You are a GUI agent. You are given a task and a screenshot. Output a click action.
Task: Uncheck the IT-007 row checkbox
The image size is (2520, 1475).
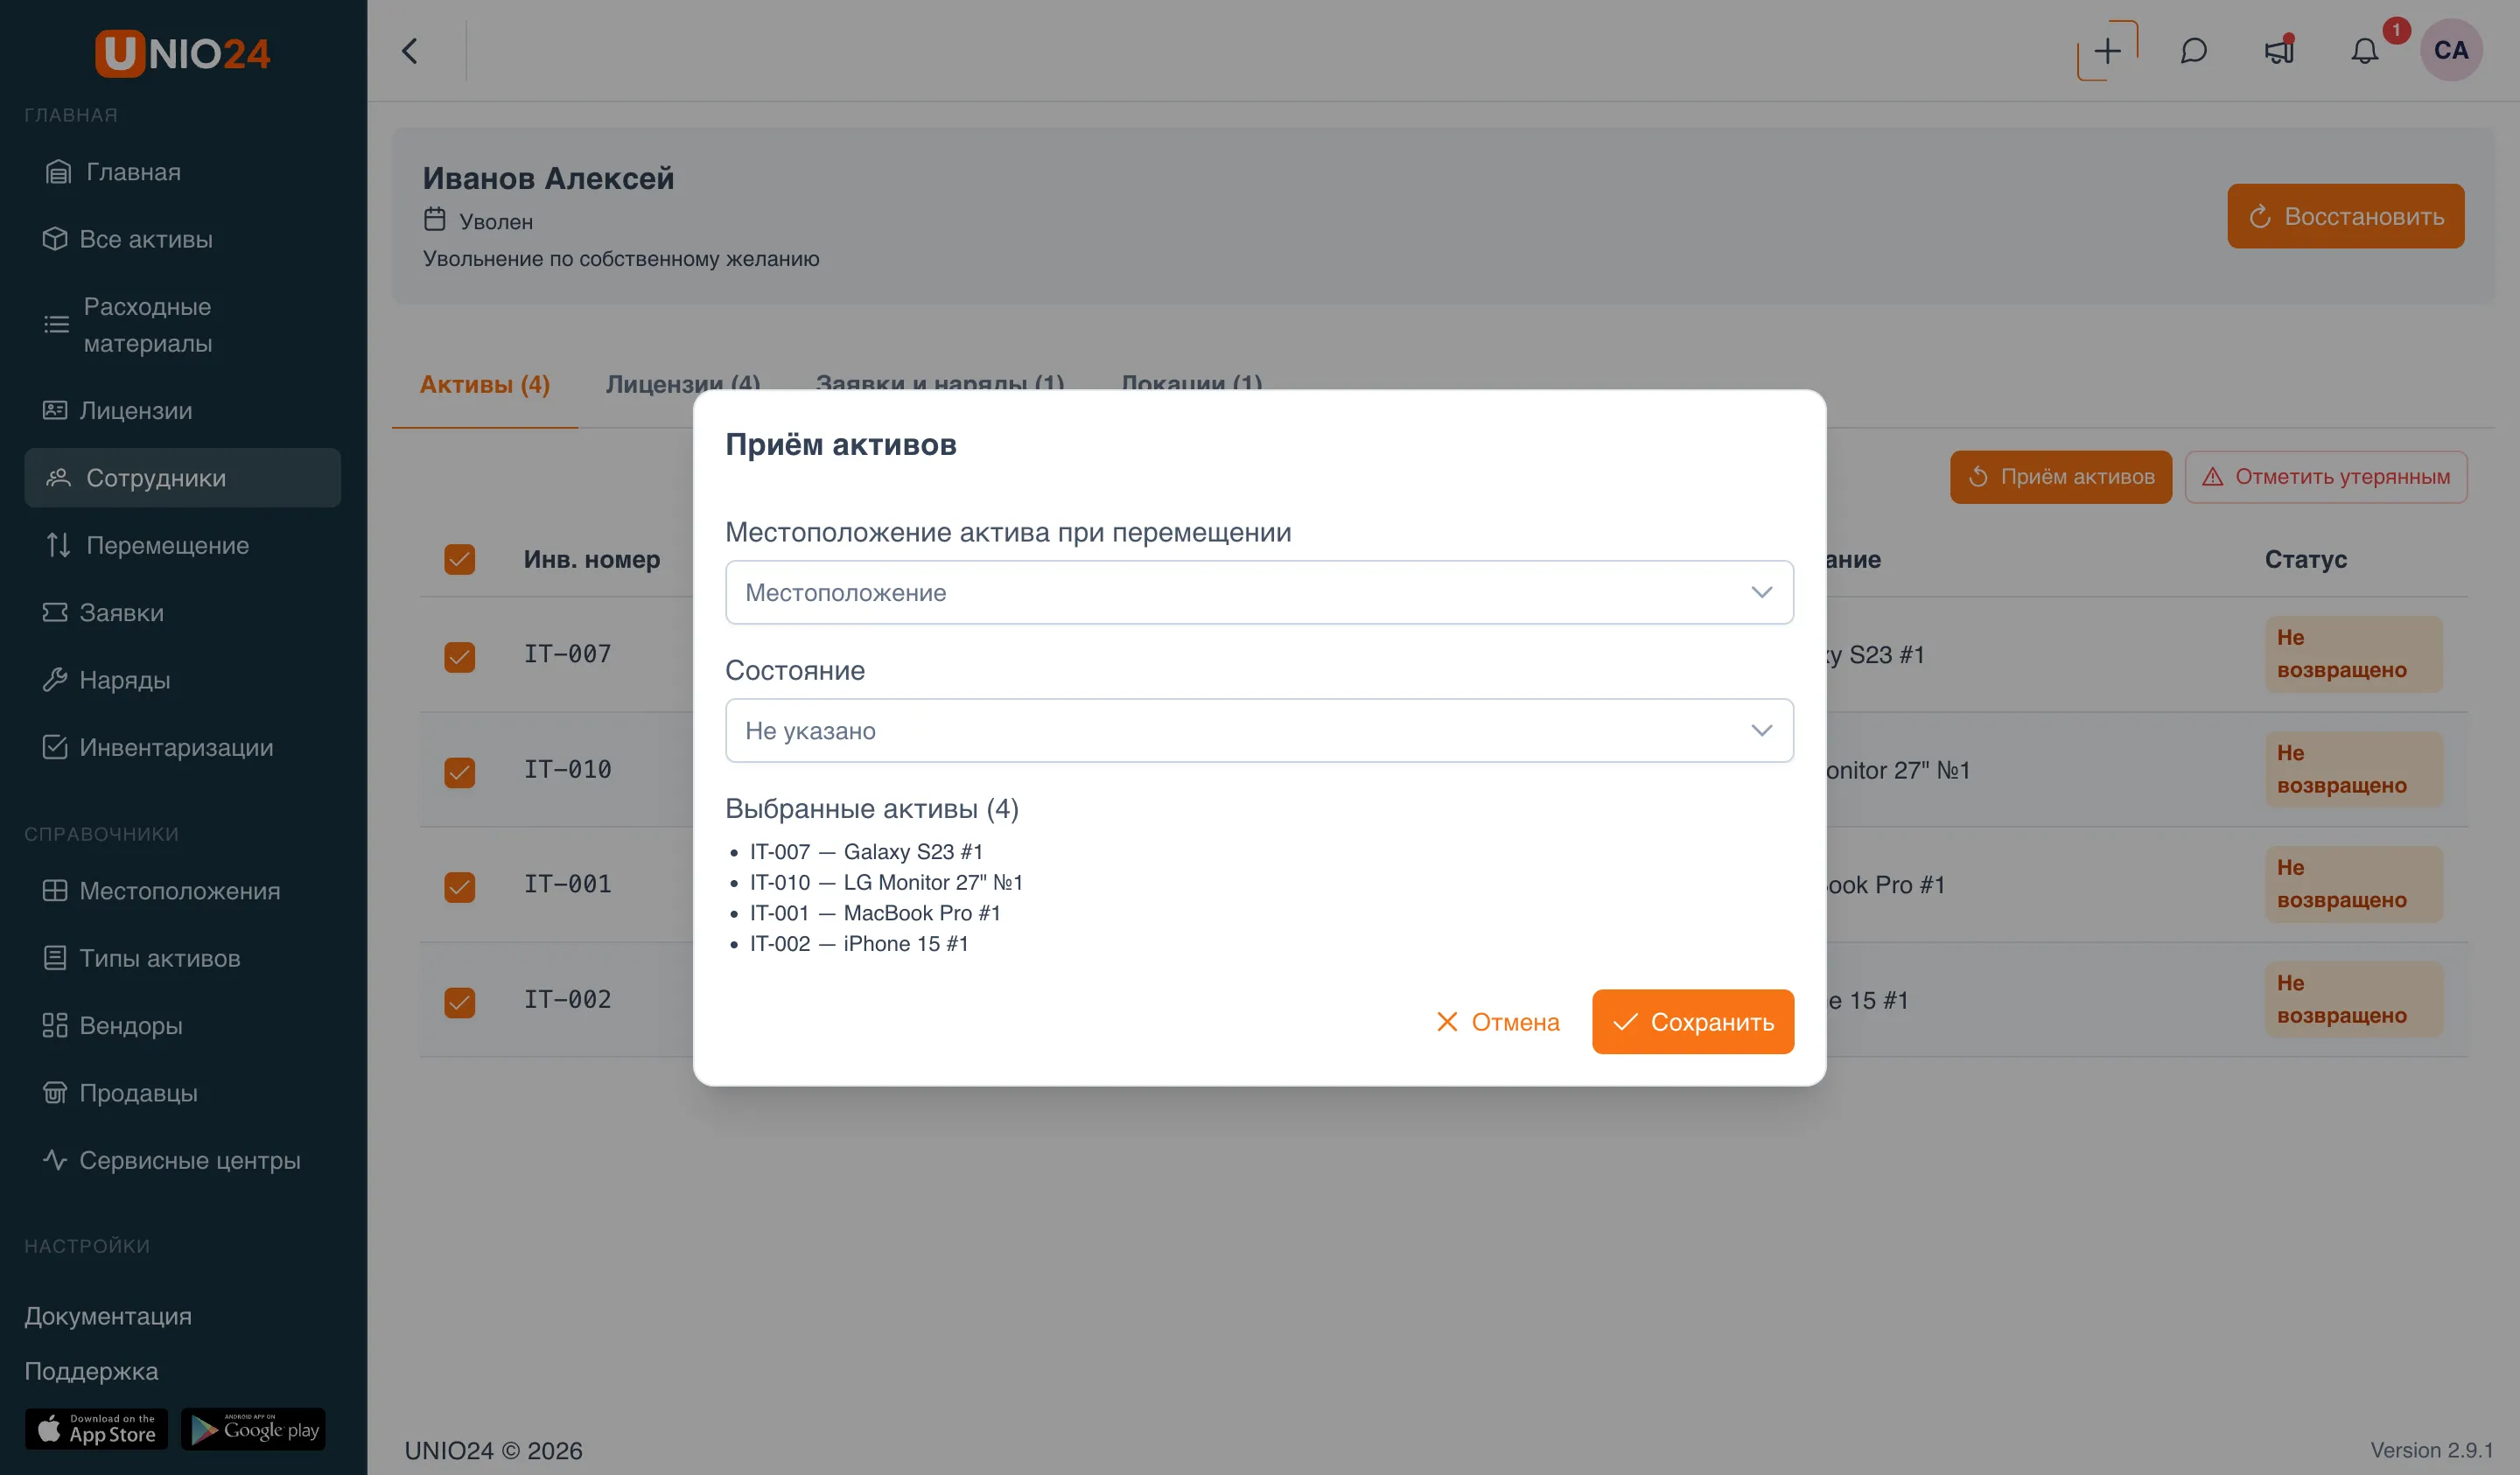(x=460, y=656)
